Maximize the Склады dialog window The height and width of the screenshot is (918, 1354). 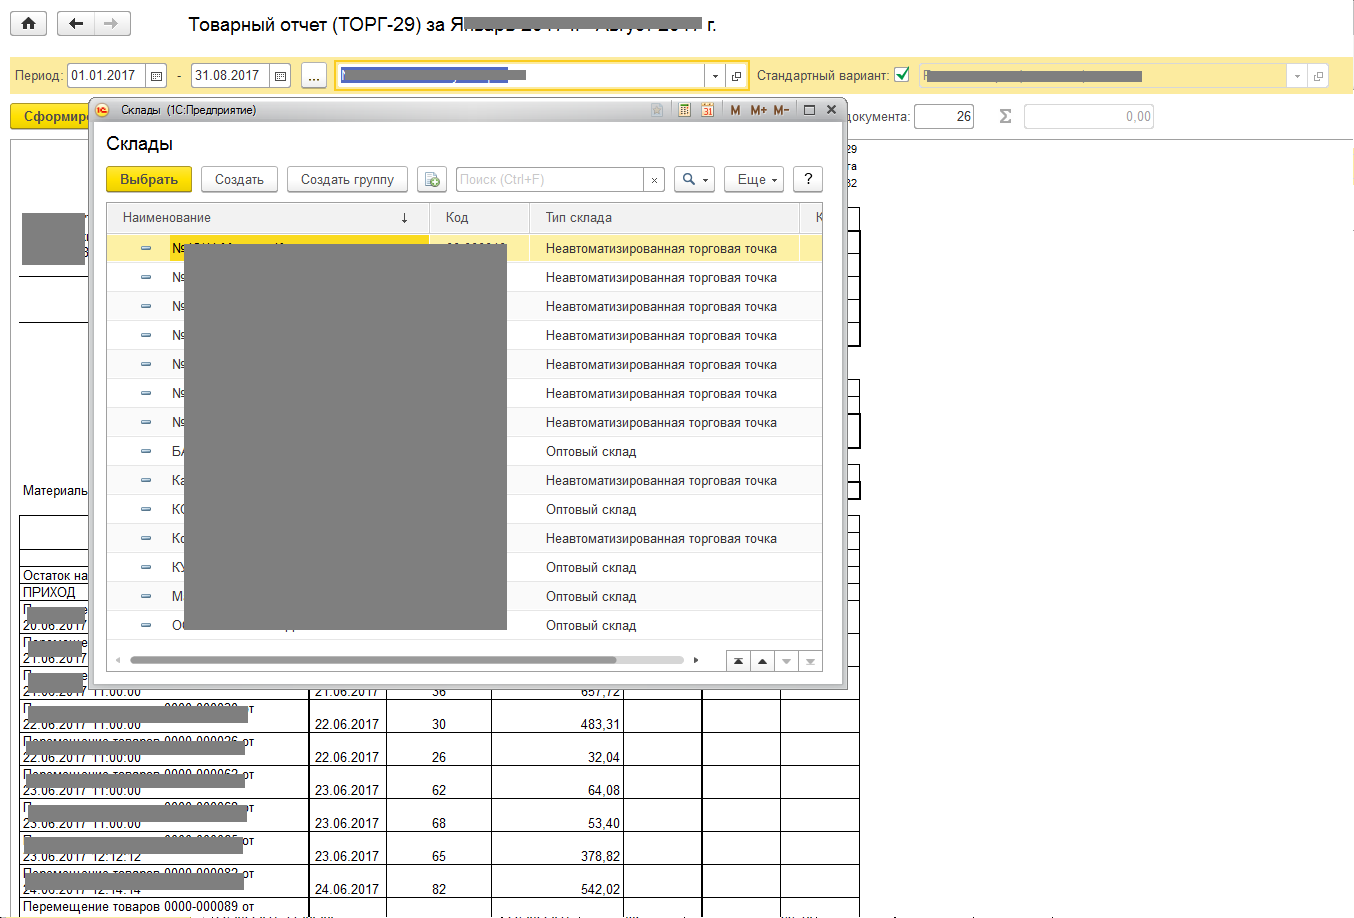[810, 110]
